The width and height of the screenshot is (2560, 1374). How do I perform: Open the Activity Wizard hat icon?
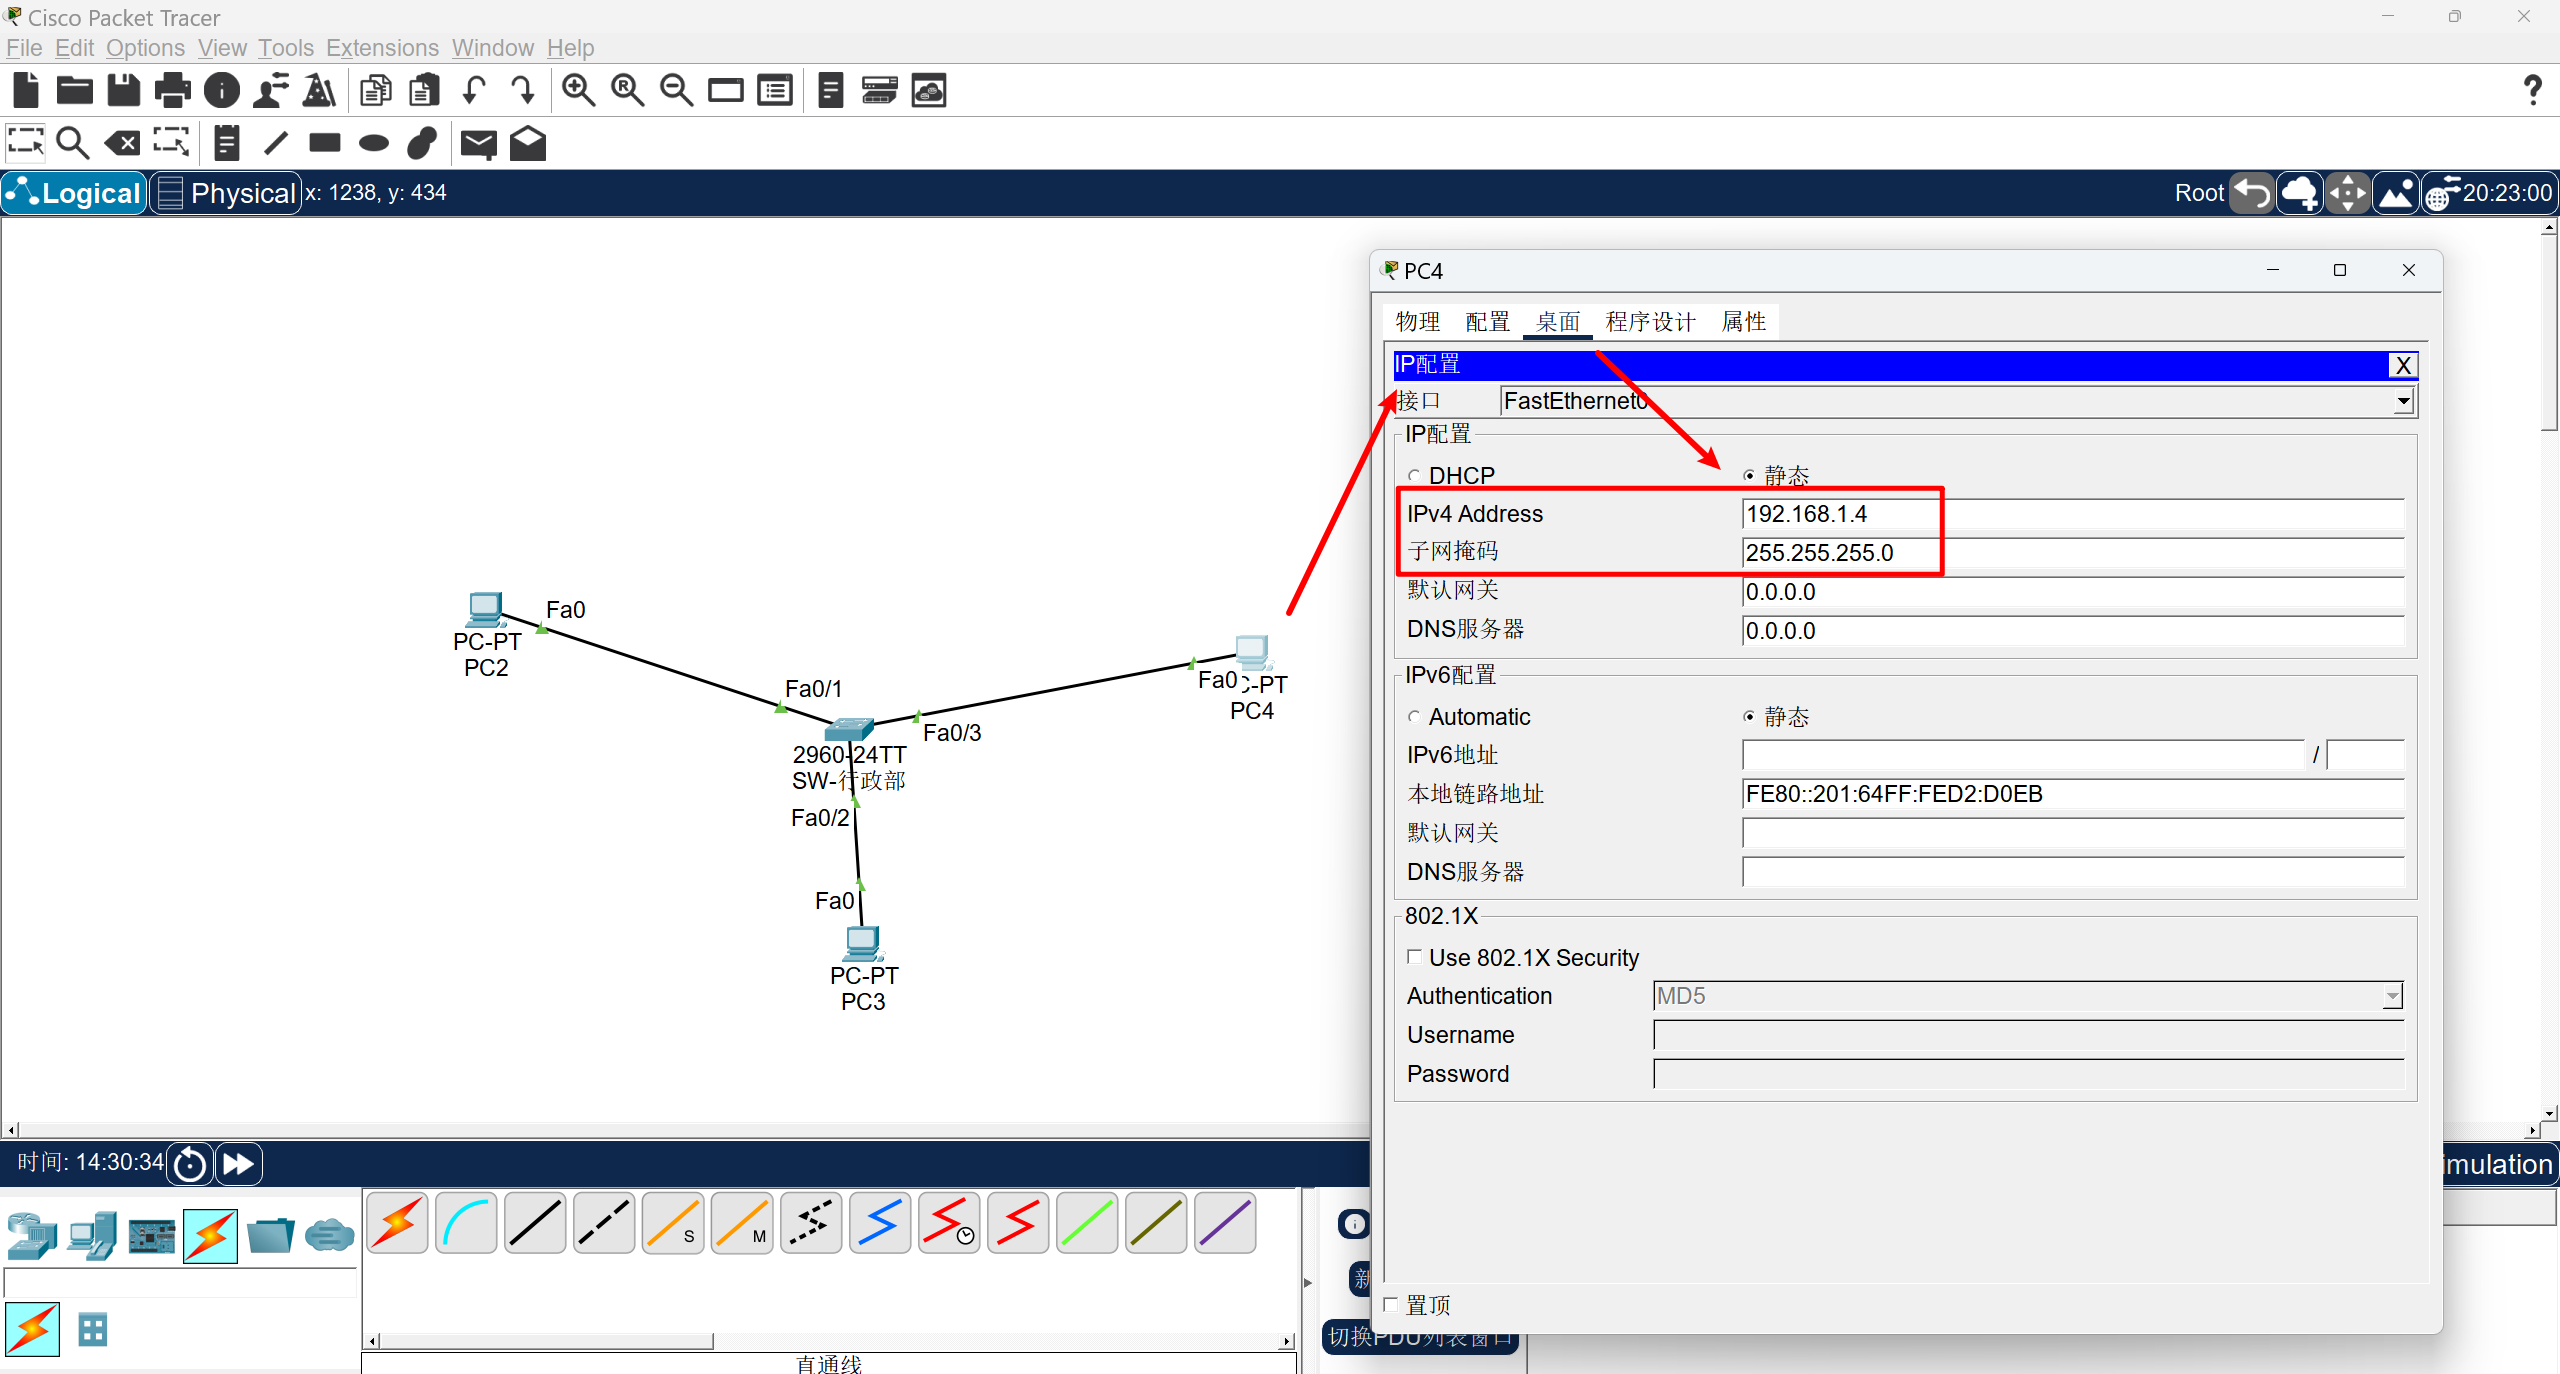(320, 91)
